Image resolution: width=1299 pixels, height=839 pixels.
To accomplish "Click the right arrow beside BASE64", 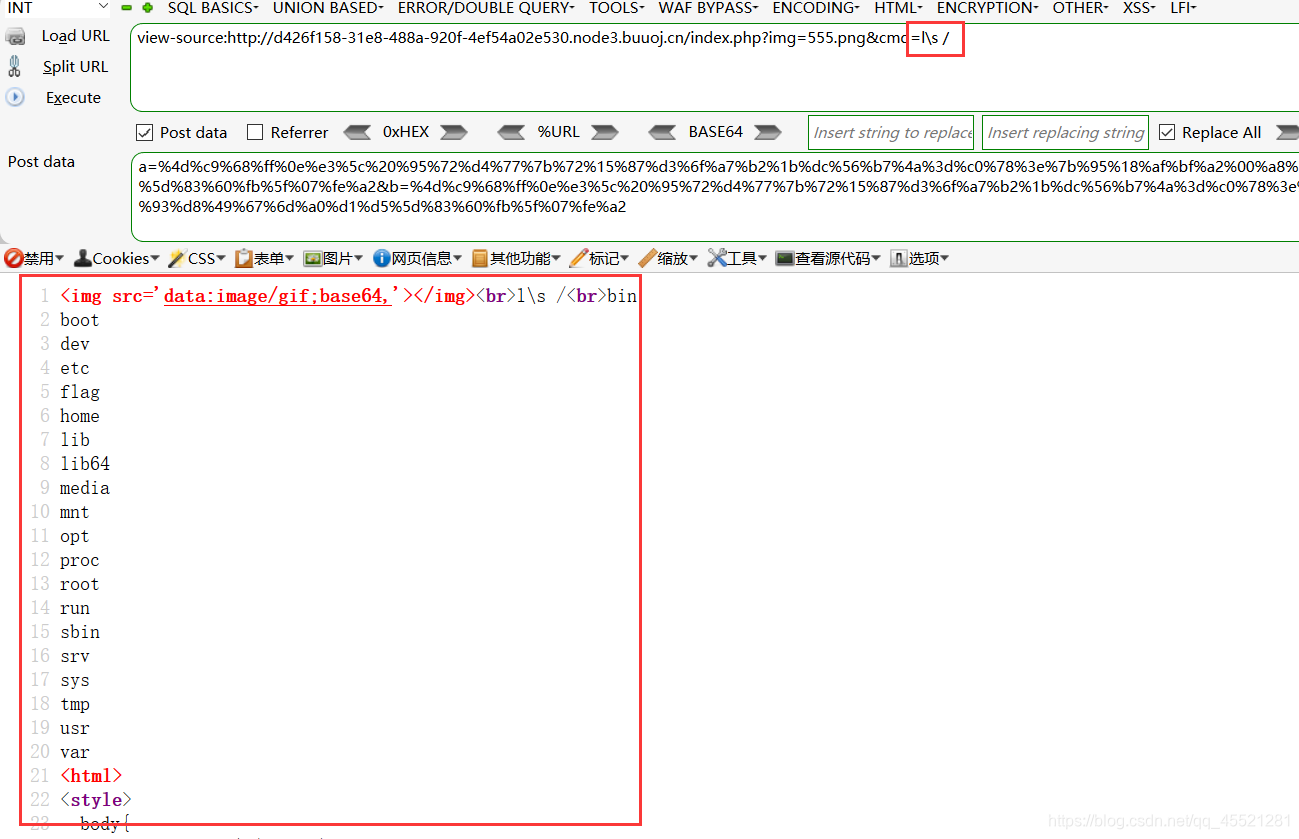I will point(768,132).
